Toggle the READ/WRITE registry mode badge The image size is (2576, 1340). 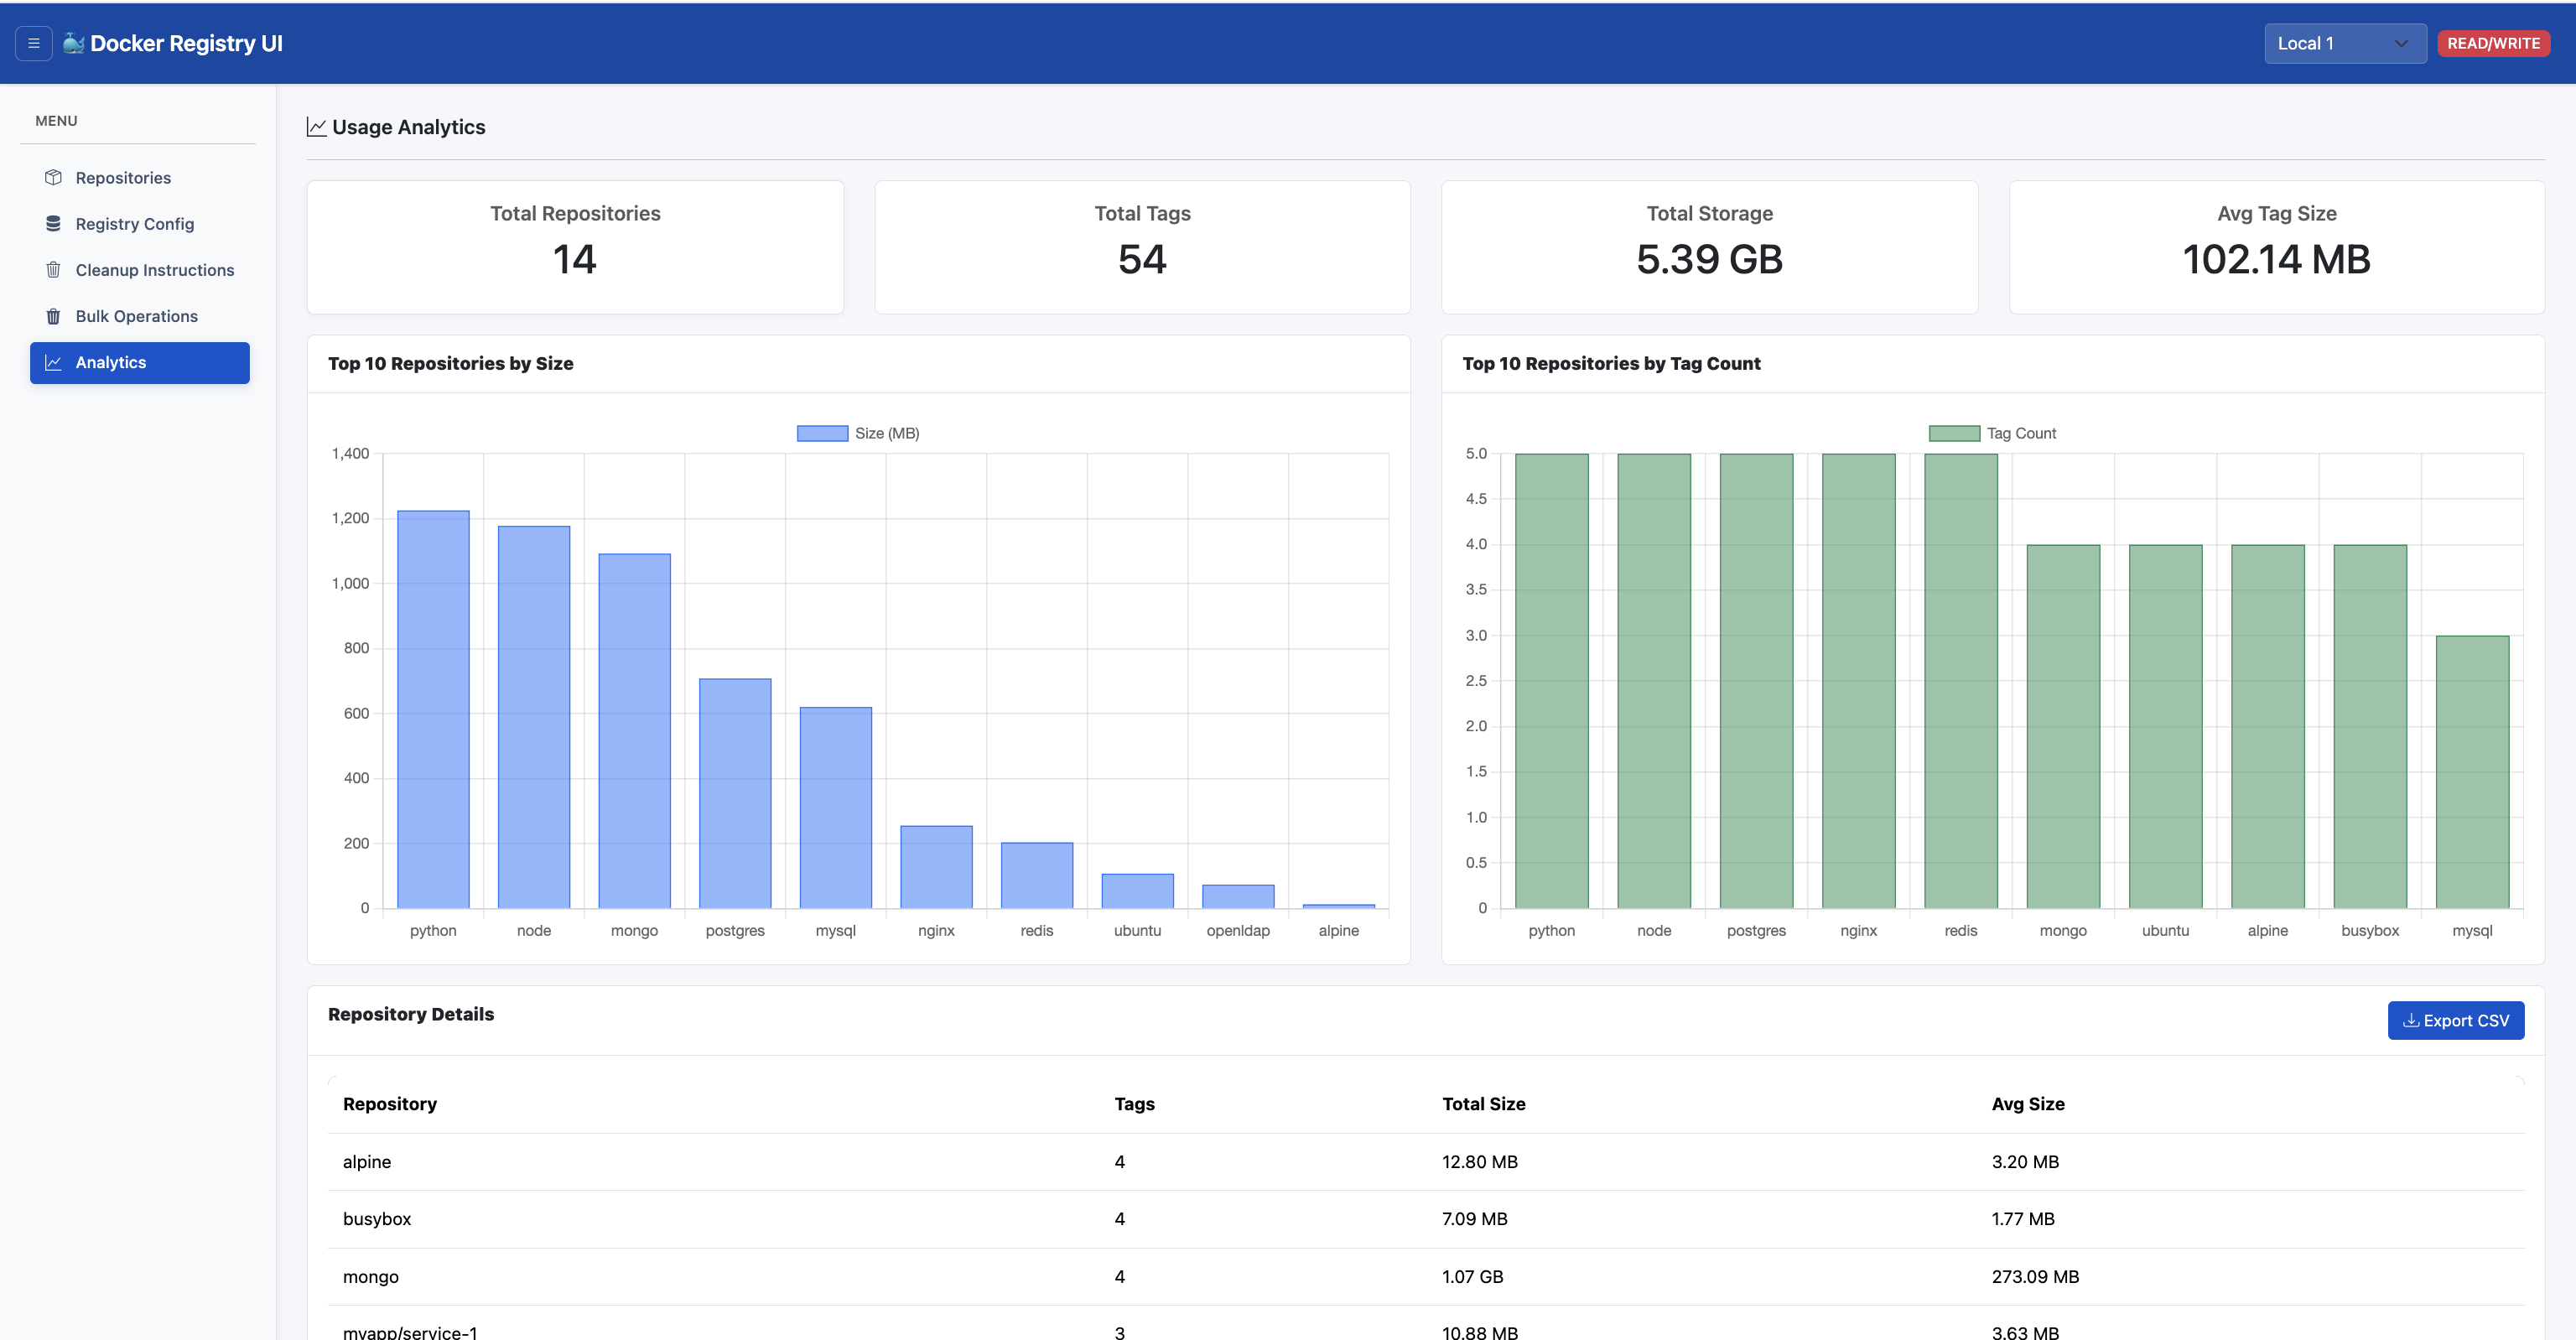point(2493,43)
